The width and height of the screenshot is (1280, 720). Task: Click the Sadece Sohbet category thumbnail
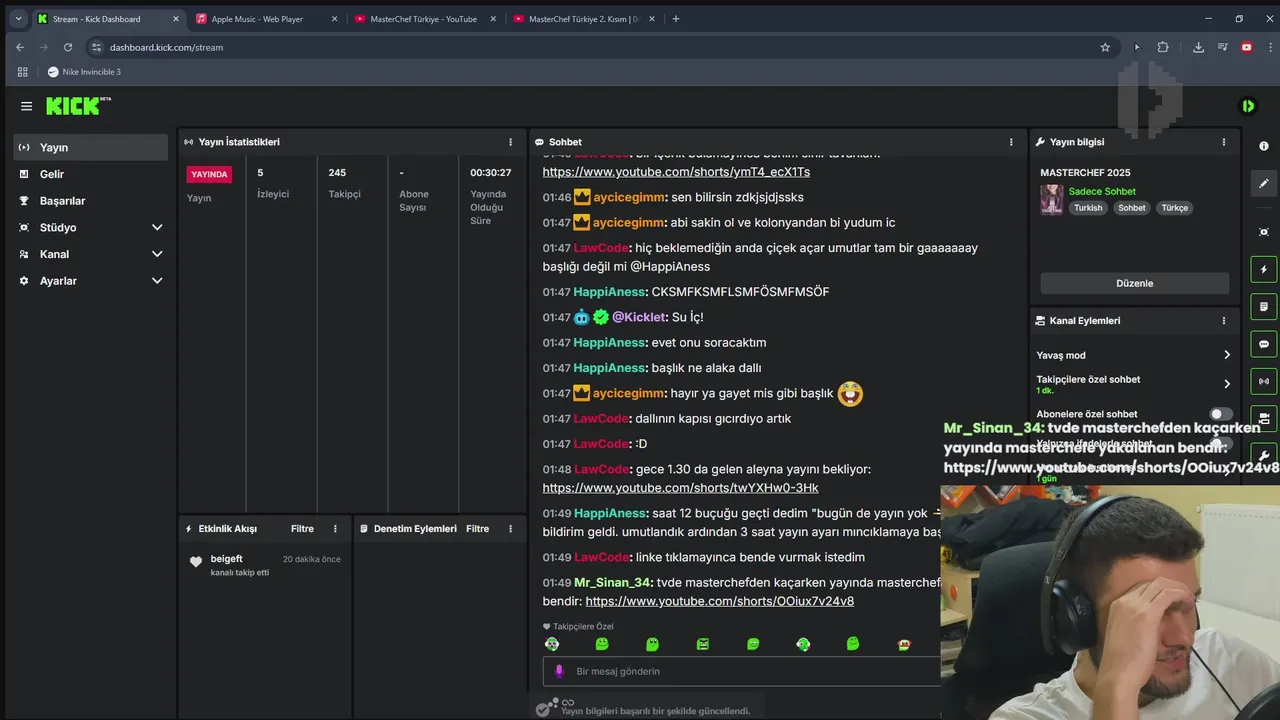click(x=1052, y=199)
